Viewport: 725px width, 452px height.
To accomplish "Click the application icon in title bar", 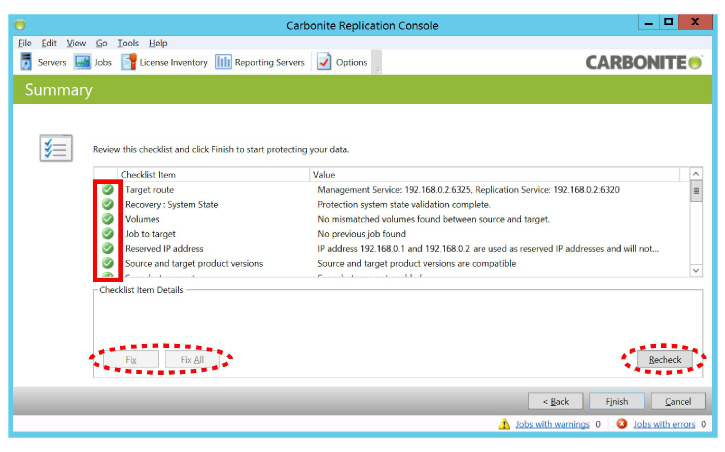I will point(19,24).
